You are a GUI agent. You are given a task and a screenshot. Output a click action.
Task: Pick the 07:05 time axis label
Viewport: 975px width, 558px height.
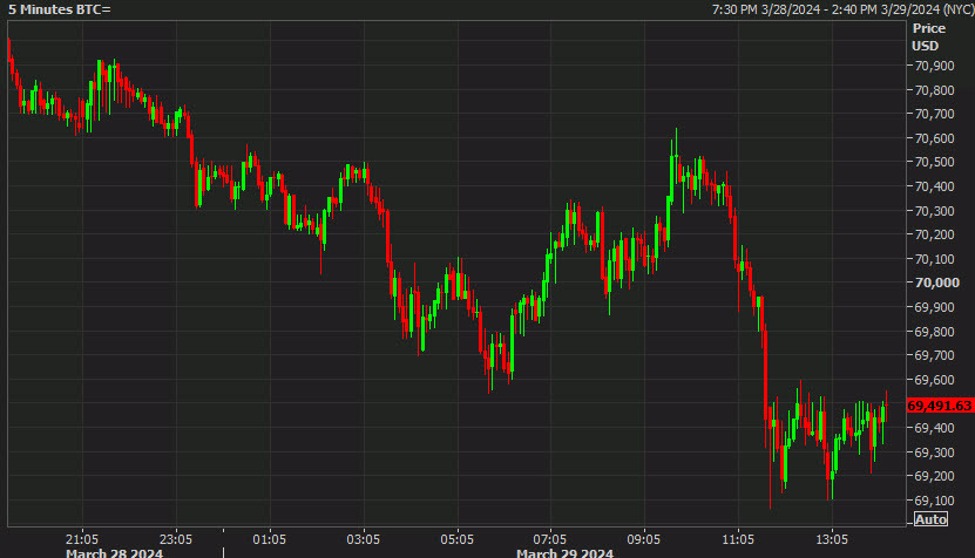click(x=550, y=538)
